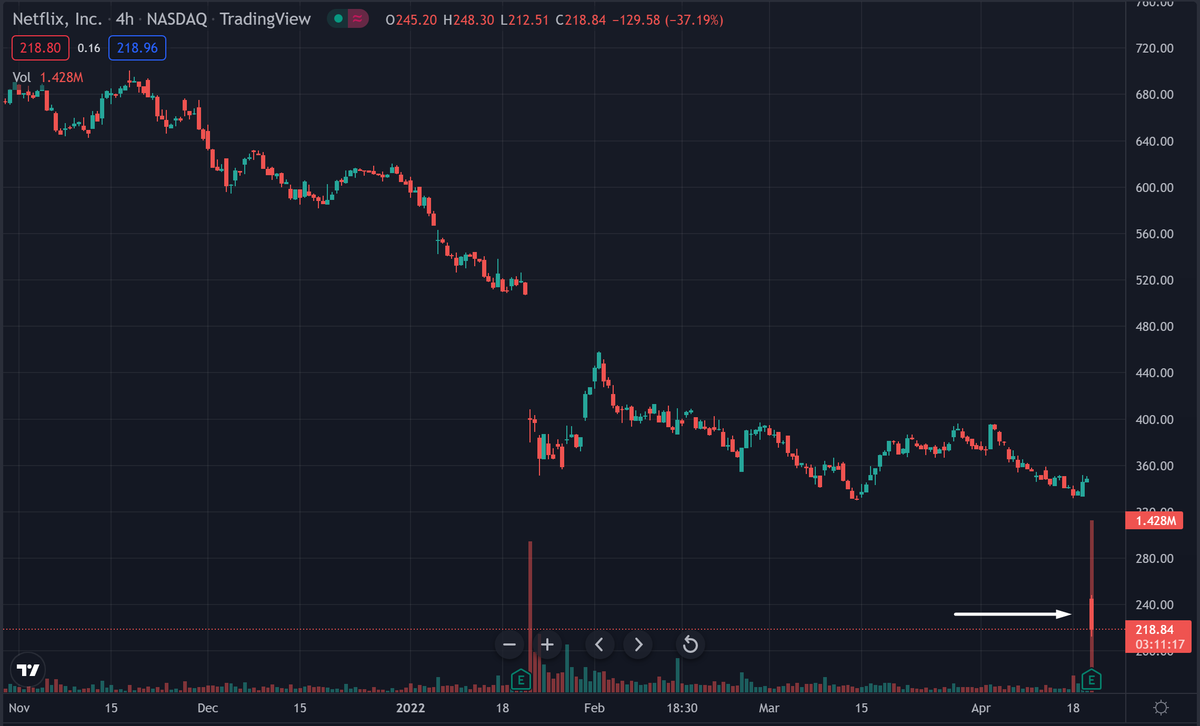Click the 640.00 price axis label

pyautogui.click(x=1153, y=142)
